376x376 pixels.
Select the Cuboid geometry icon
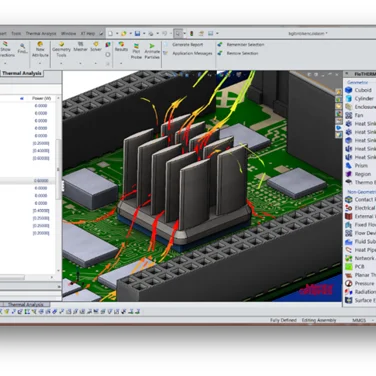[x=349, y=90]
